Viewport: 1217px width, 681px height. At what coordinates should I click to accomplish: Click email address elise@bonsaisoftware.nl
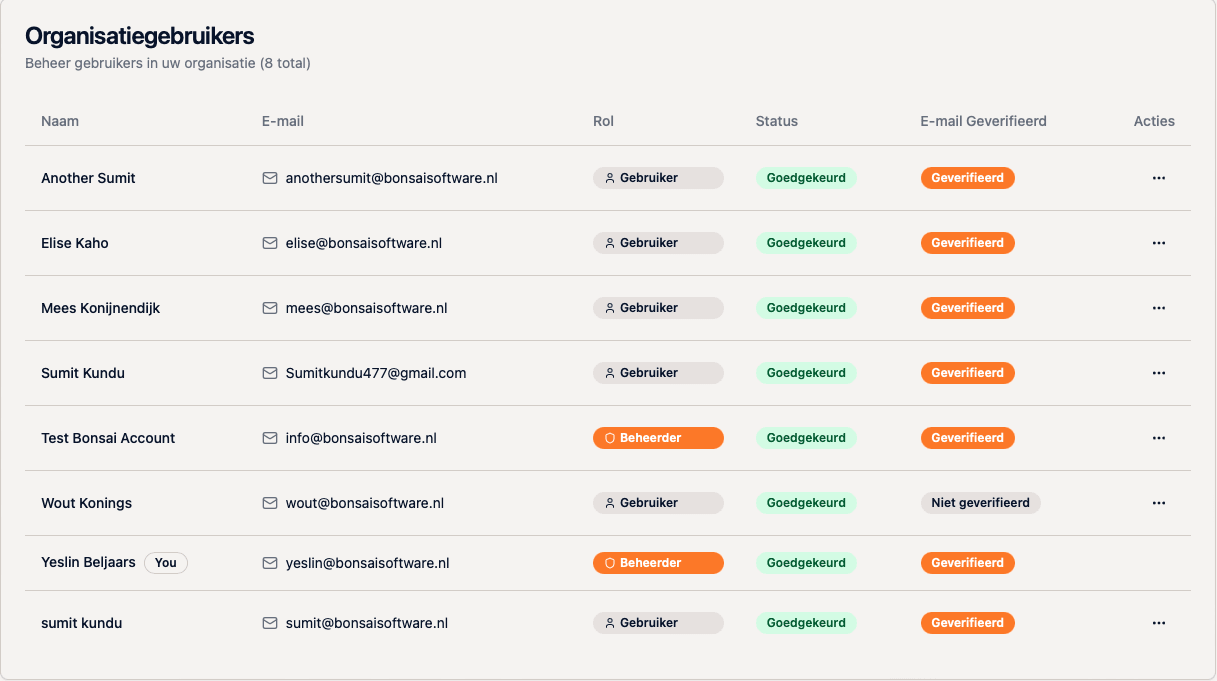[364, 243]
